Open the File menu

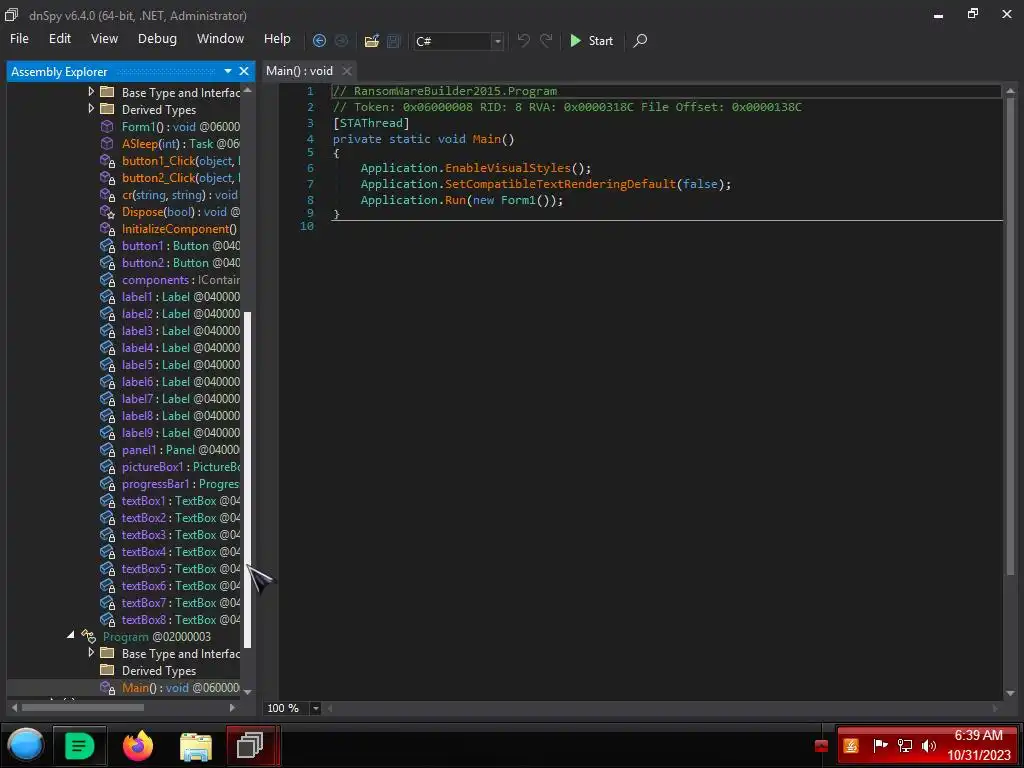click(x=19, y=39)
